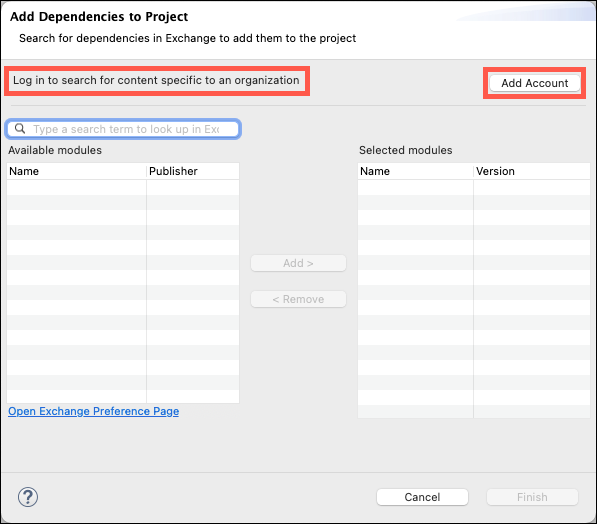
Task: Sort available modules by Name column
Action: click(x=77, y=171)
